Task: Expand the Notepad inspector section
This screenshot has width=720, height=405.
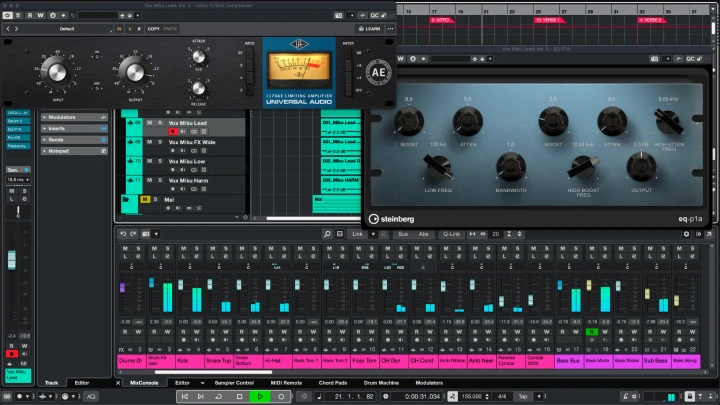Action: (x=74, y=151)
